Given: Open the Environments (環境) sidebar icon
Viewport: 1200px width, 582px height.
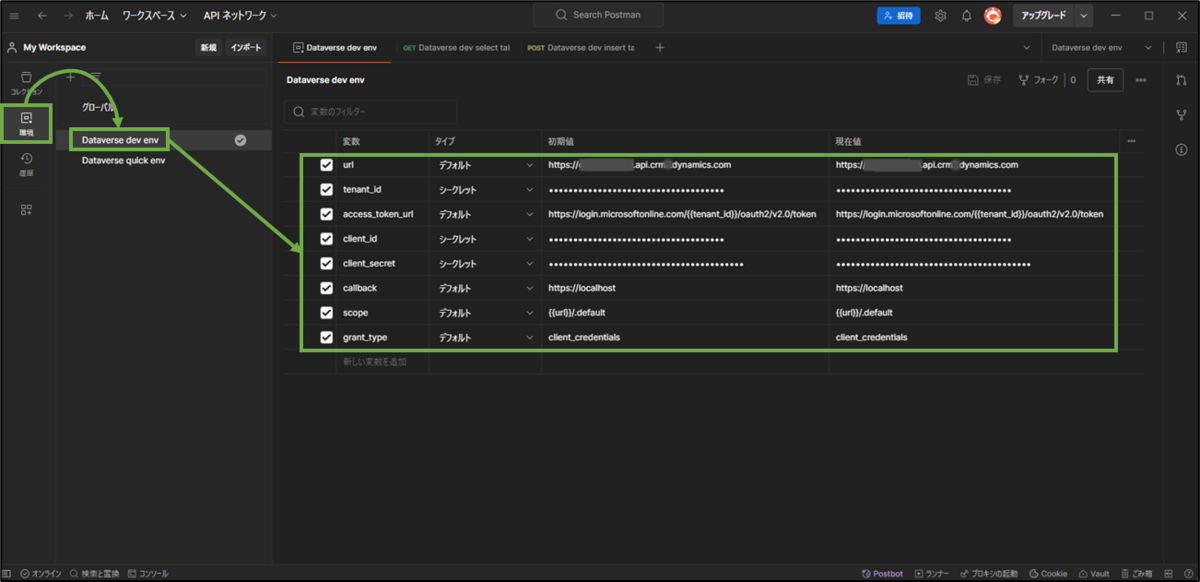Looking at the screenshot, I should click(x=26, y=123).
